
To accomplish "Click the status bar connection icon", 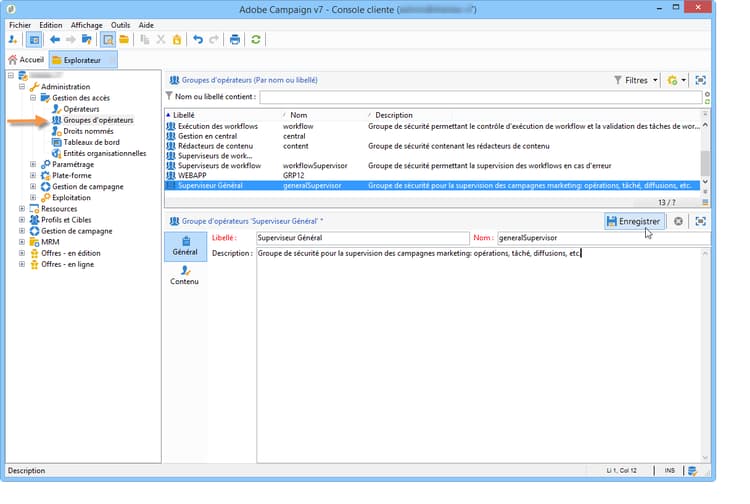I will (x=692, y=471).
